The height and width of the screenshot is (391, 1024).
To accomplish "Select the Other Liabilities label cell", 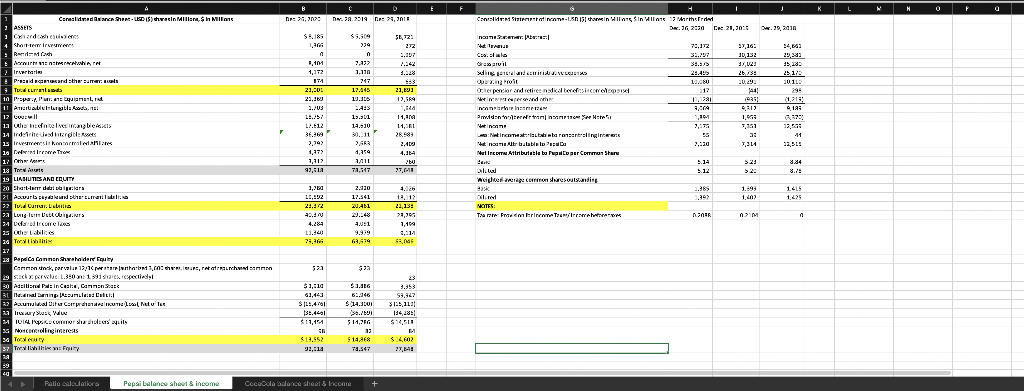I will pyautogui.click(x=146, y=231).
